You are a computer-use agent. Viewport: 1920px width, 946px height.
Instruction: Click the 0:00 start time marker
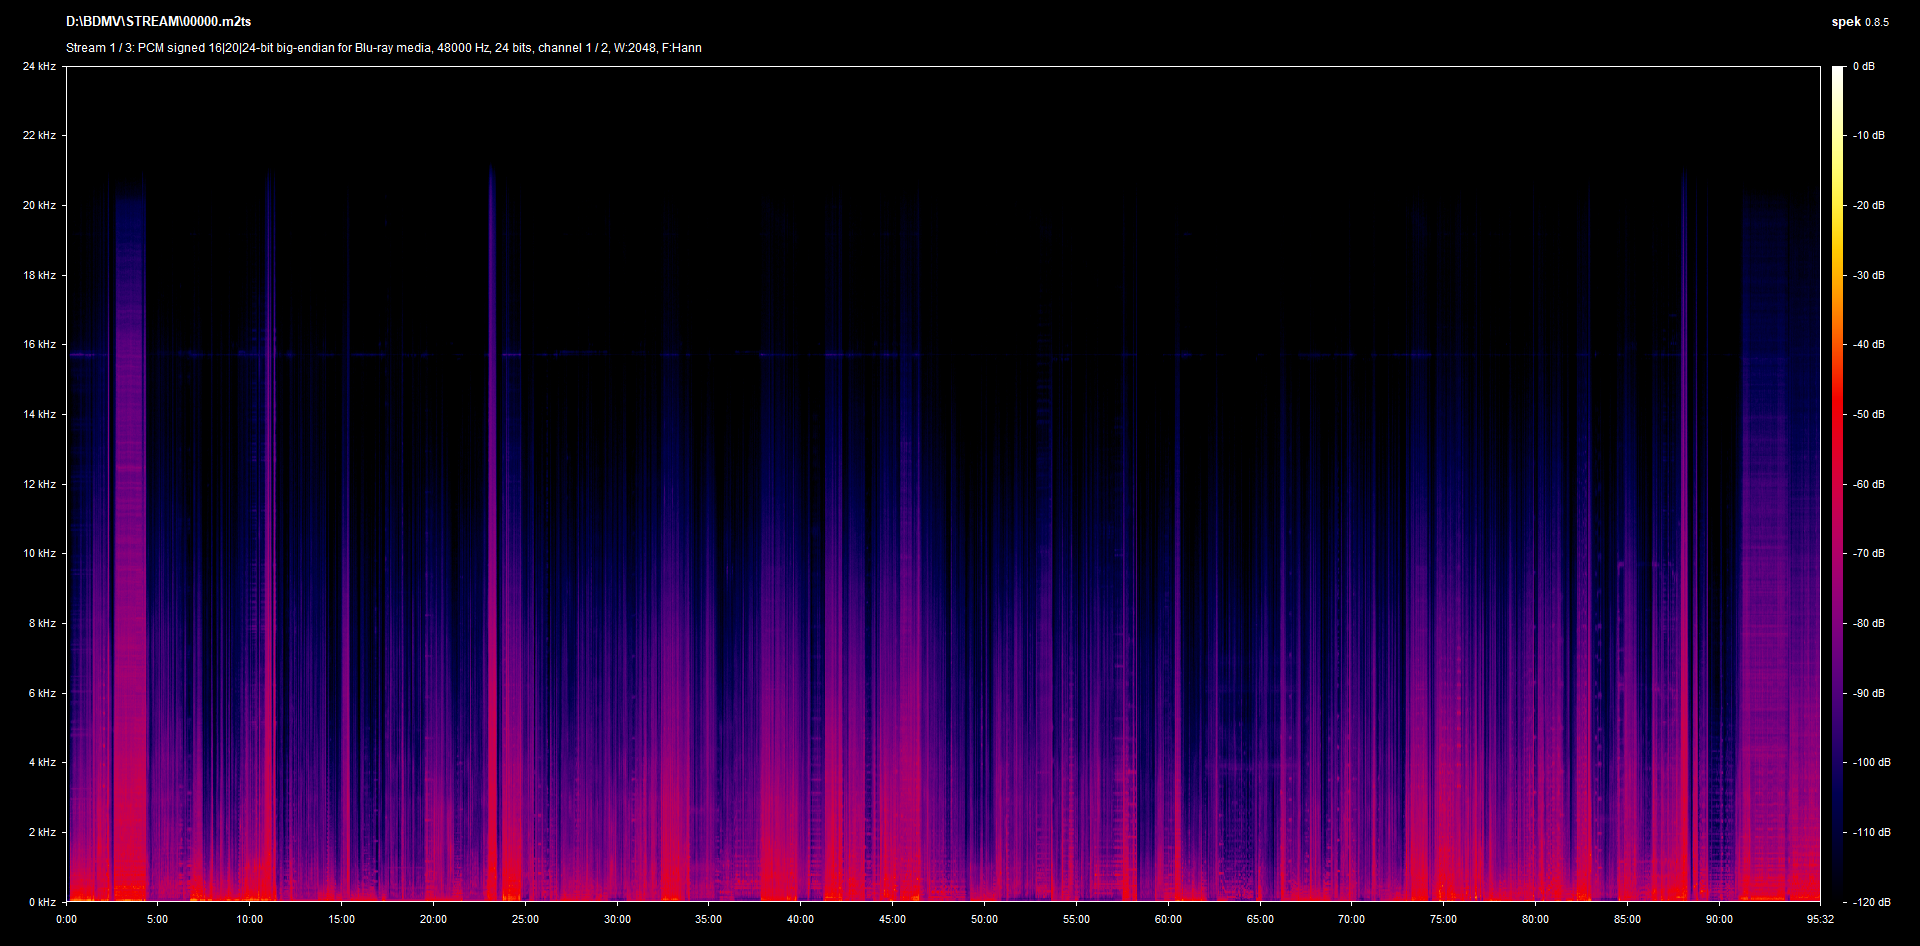(66, 919)
